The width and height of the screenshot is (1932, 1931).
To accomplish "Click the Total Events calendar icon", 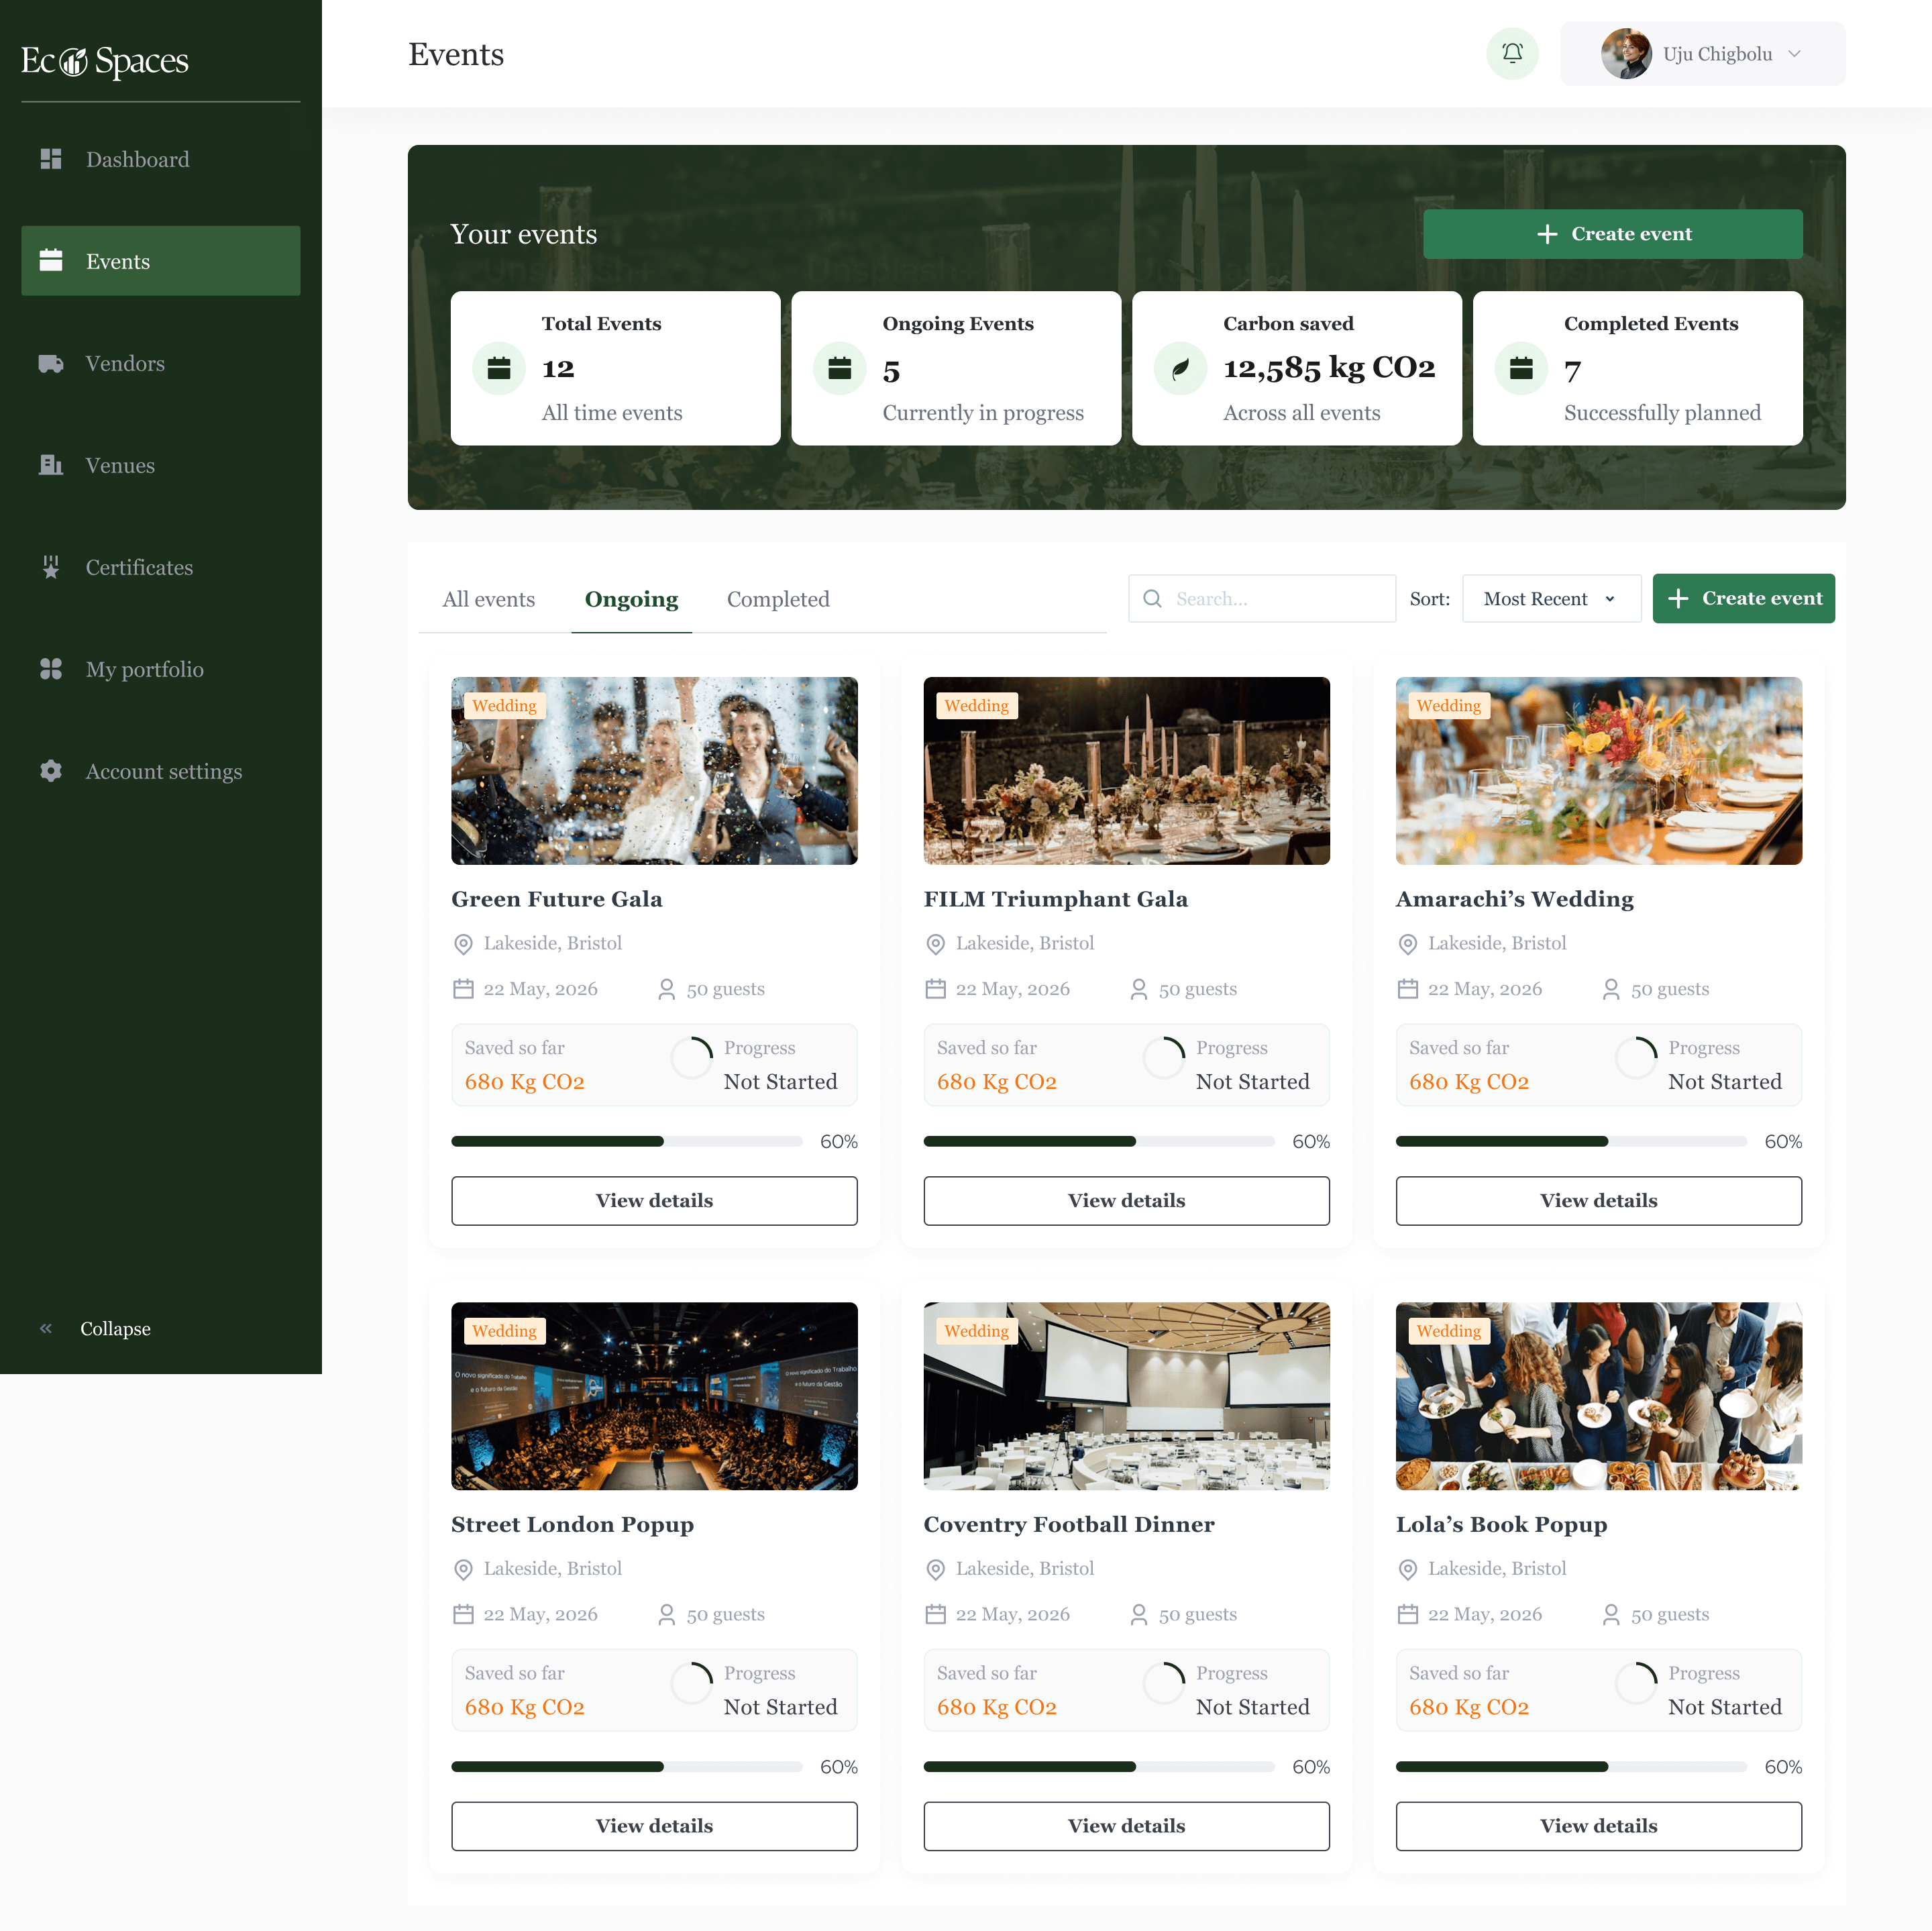I will click(499, 368).
